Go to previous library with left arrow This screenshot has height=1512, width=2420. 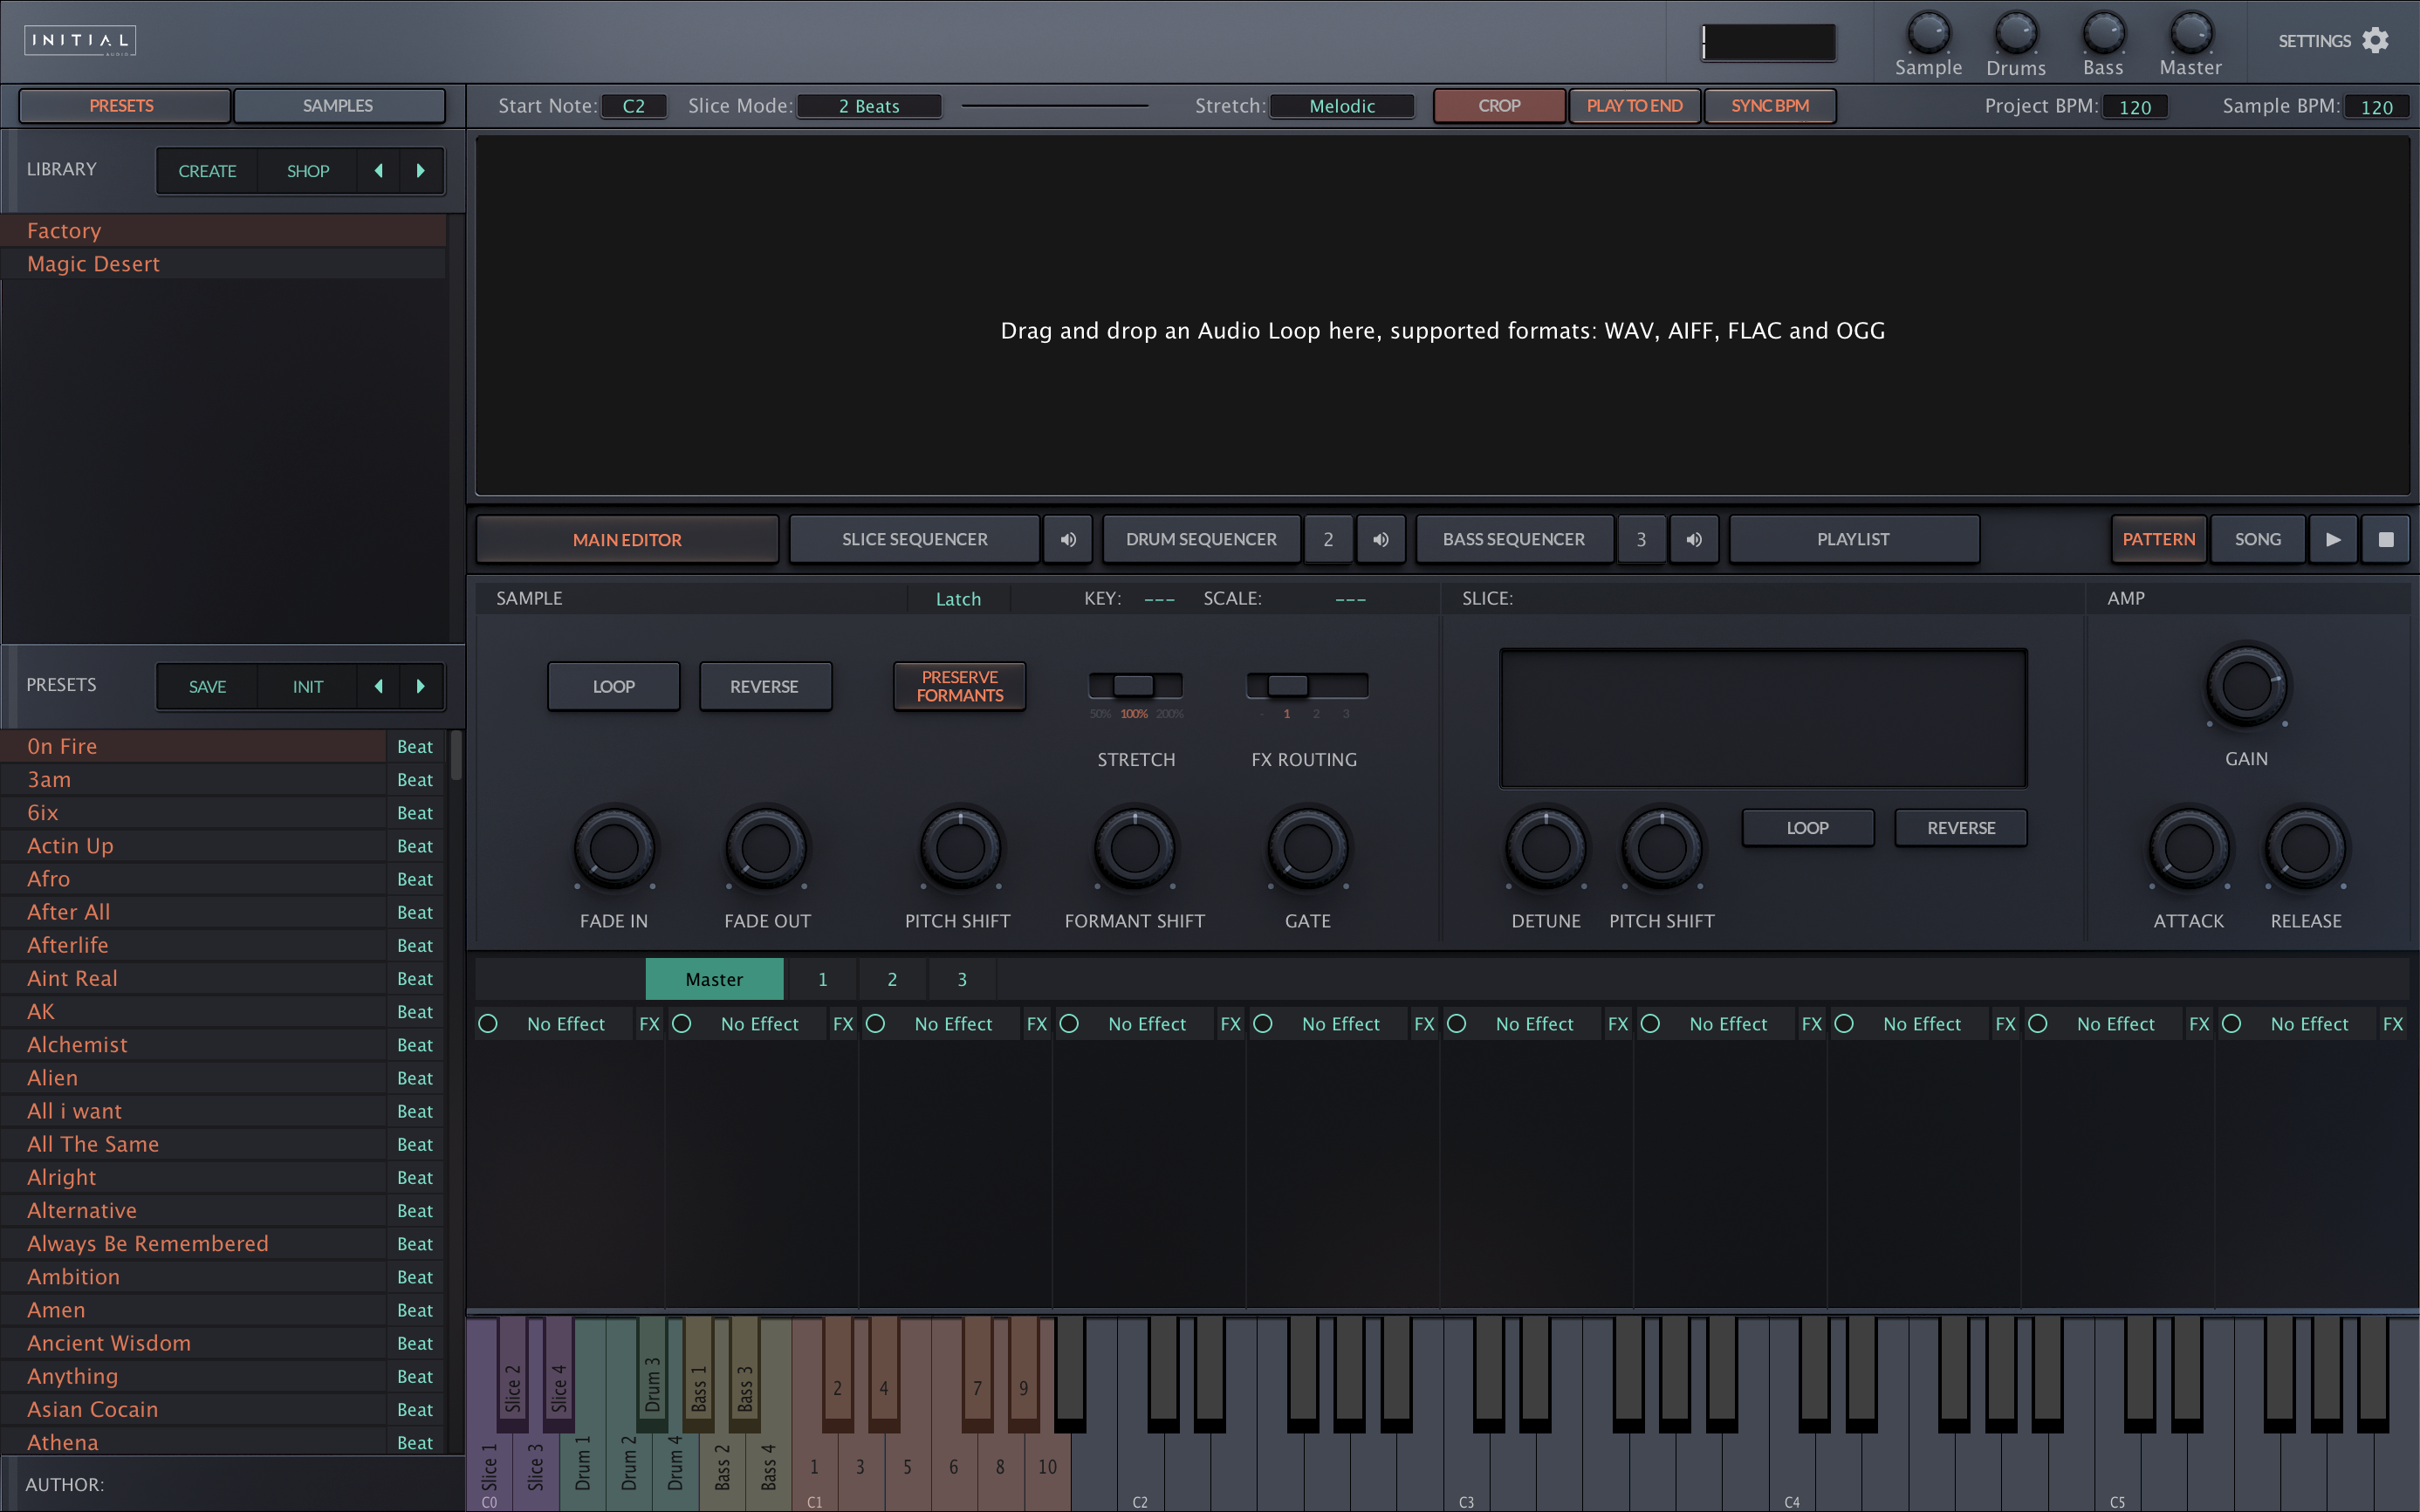coord(378,171)
